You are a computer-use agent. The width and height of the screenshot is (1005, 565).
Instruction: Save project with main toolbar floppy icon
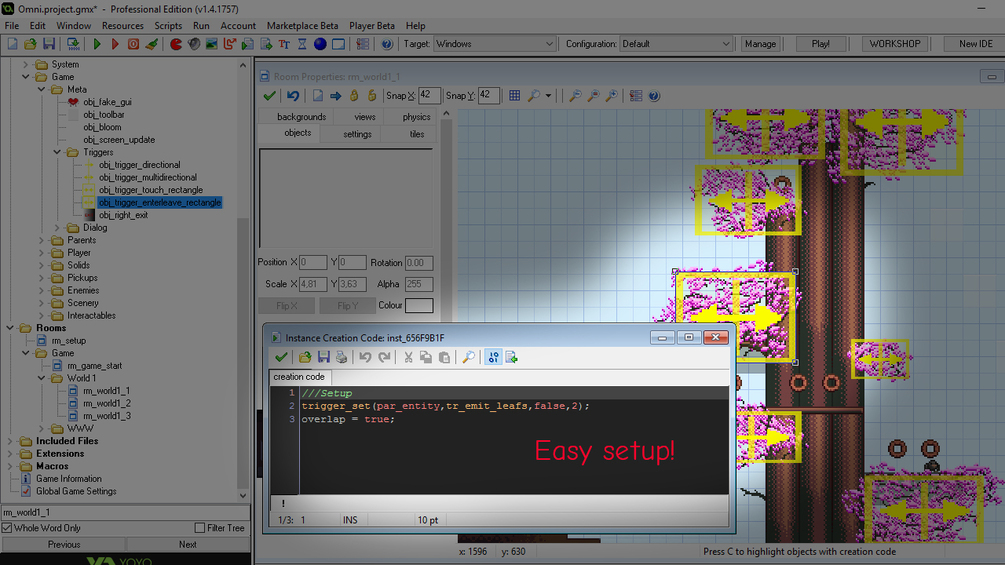(x=49, y=44)
